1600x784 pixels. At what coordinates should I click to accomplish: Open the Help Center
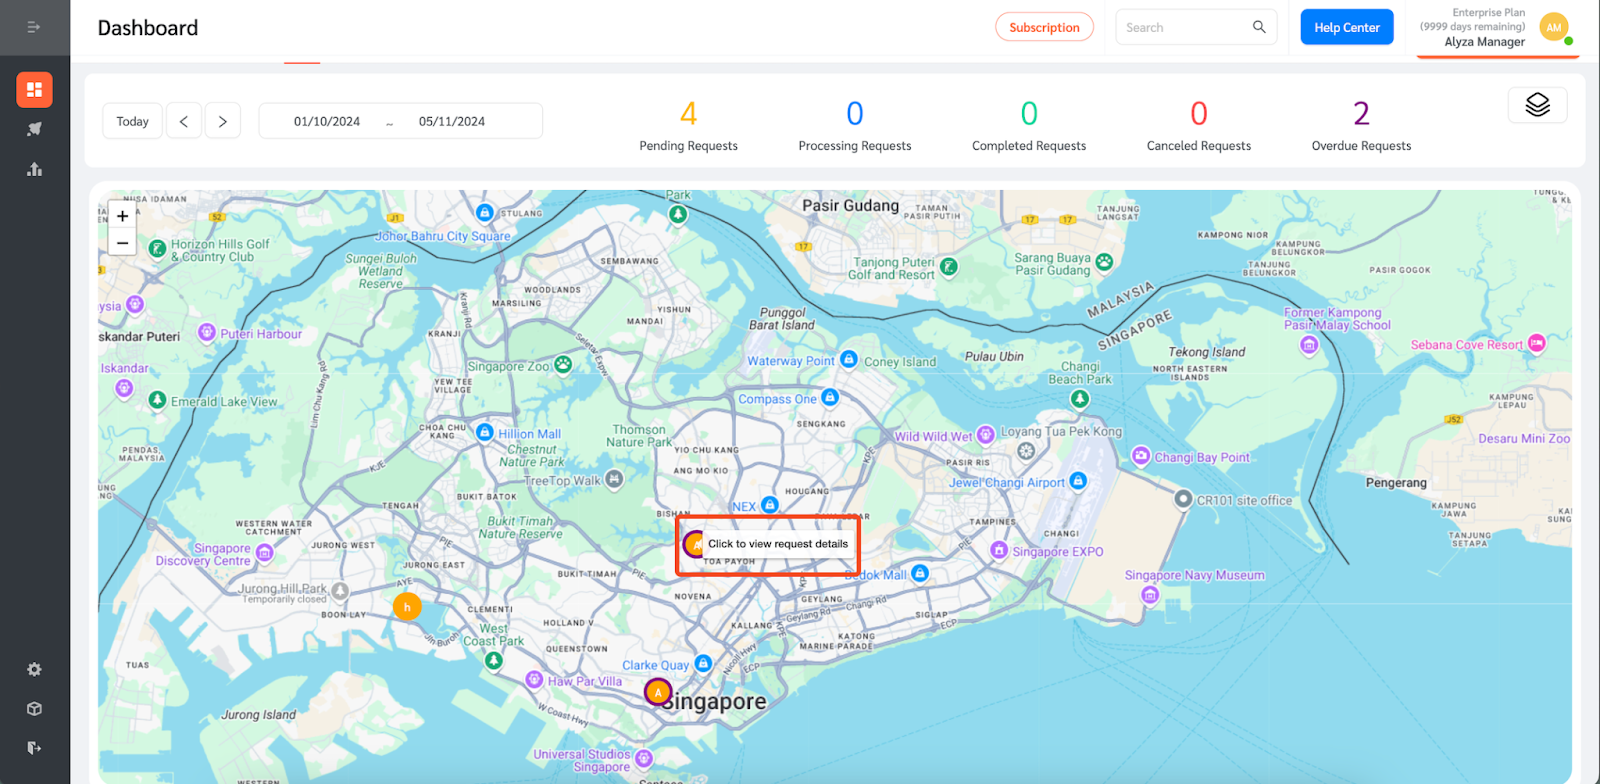1346,27
